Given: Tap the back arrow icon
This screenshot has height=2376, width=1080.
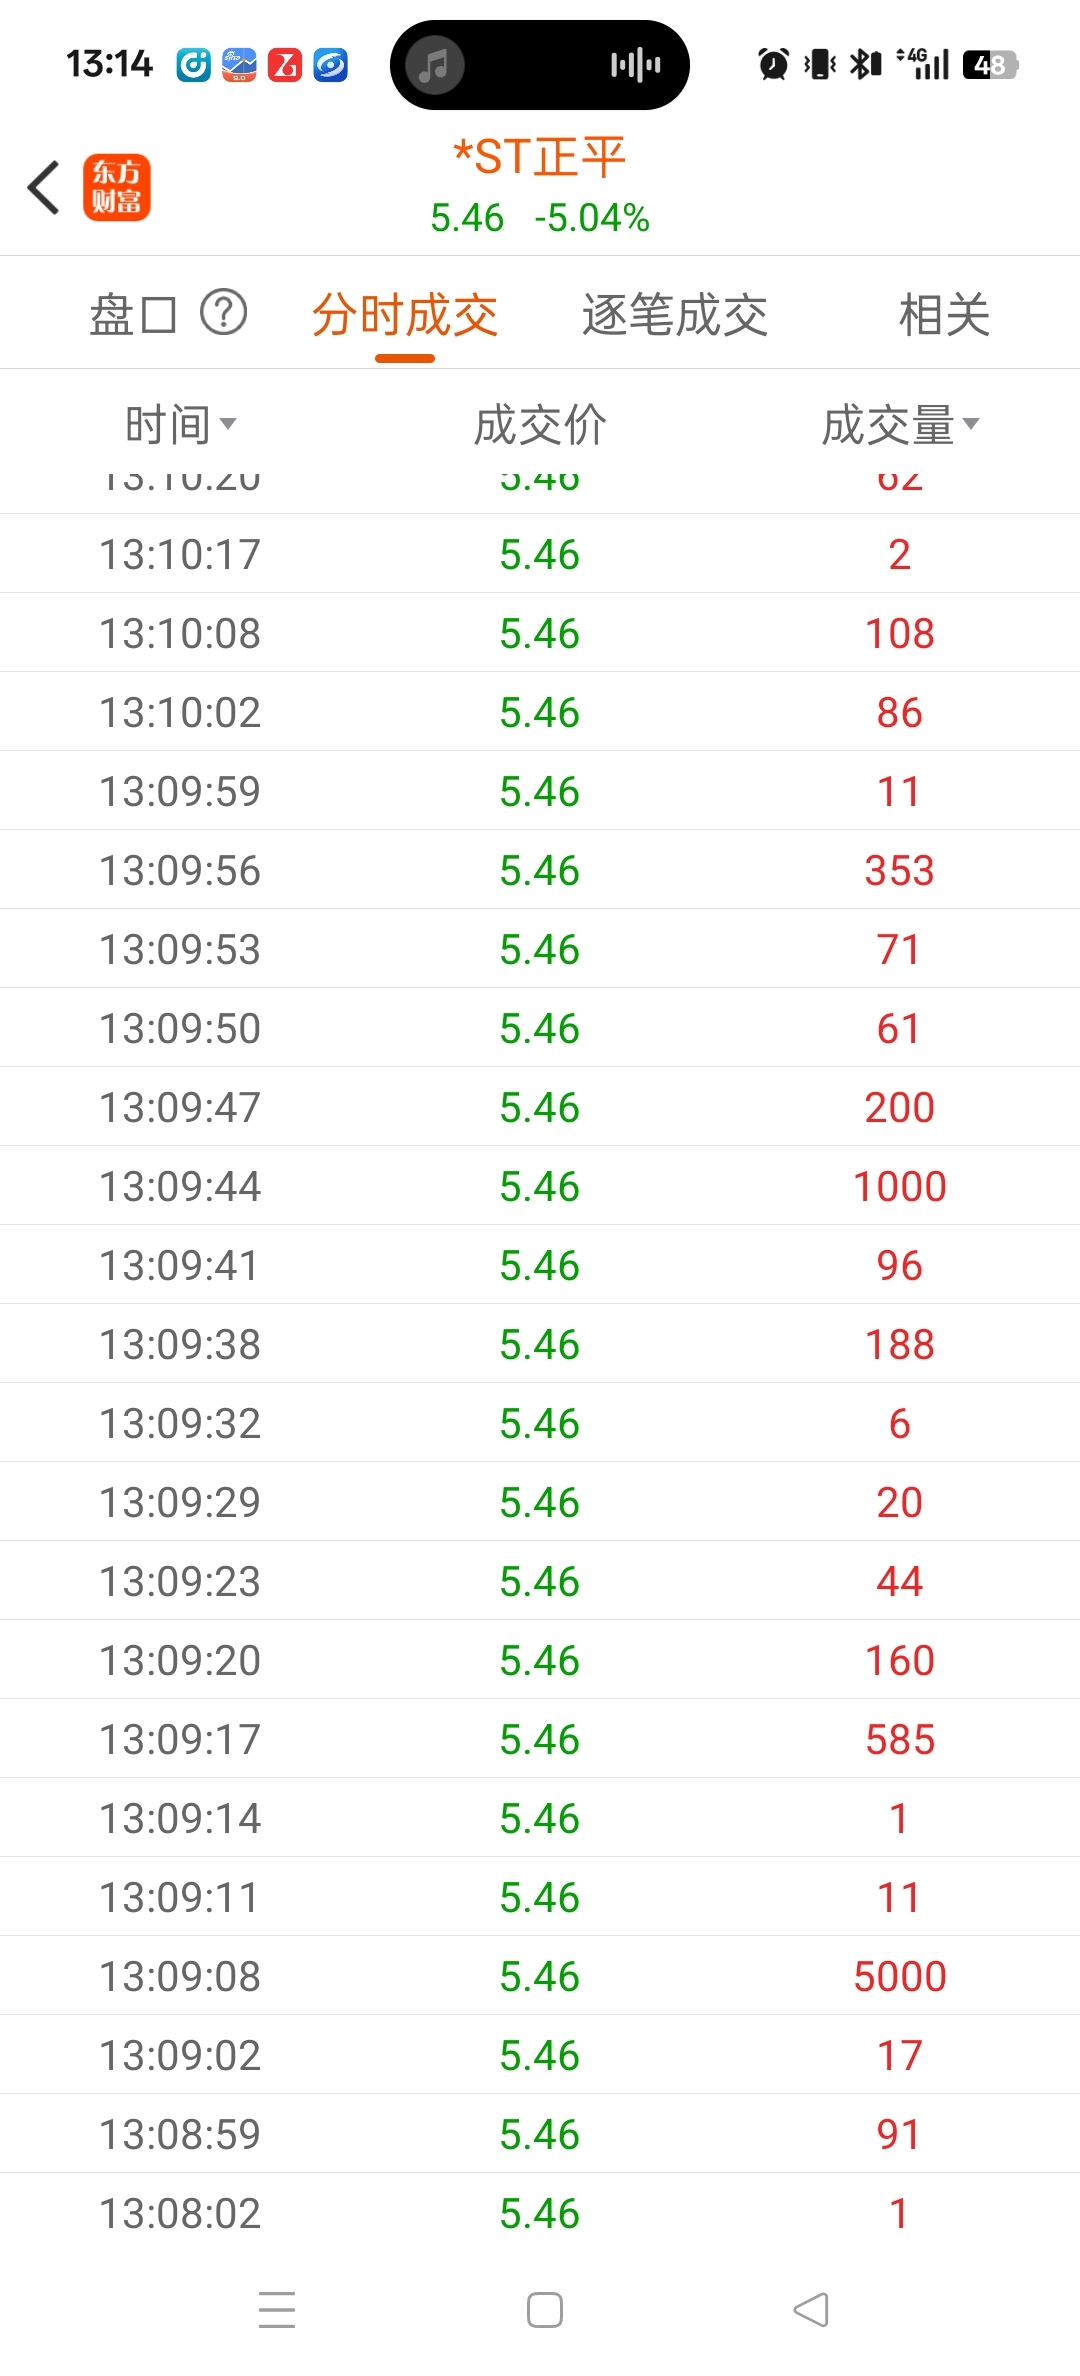Looking at the screenshot, I should pyautogui.click(x=44, y=187).
